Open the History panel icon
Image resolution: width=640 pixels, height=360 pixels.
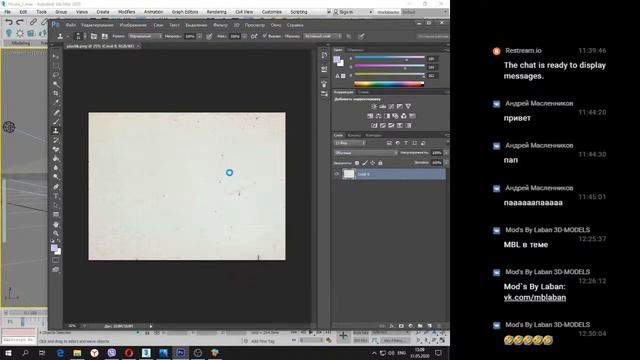click(324, 55)
